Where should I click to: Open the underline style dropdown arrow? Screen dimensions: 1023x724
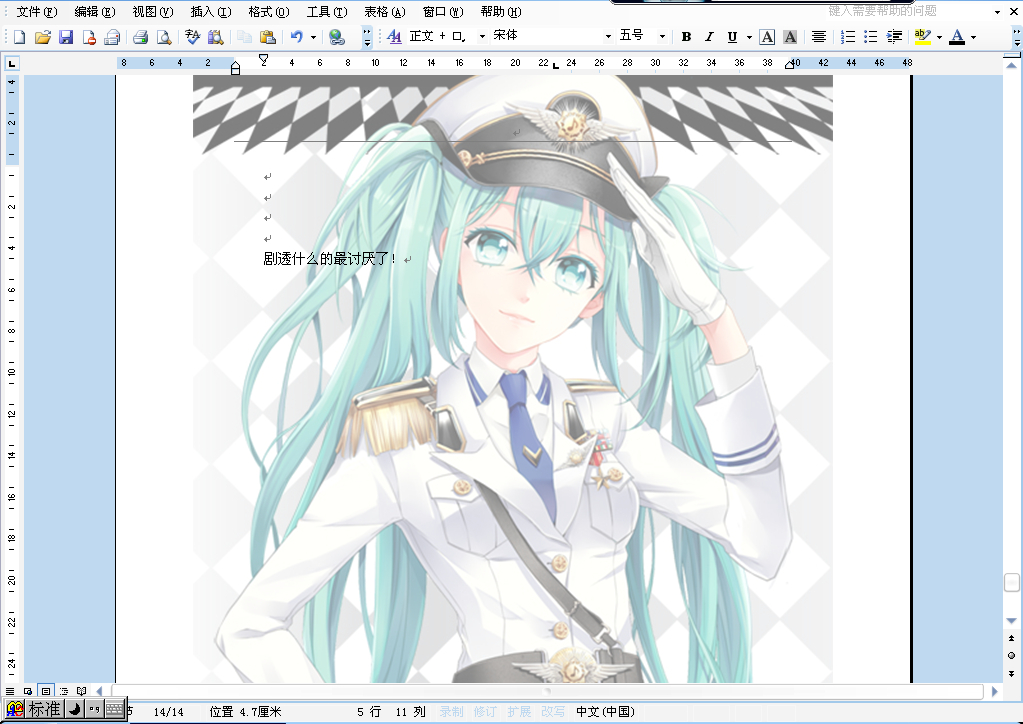click(749, 37)
